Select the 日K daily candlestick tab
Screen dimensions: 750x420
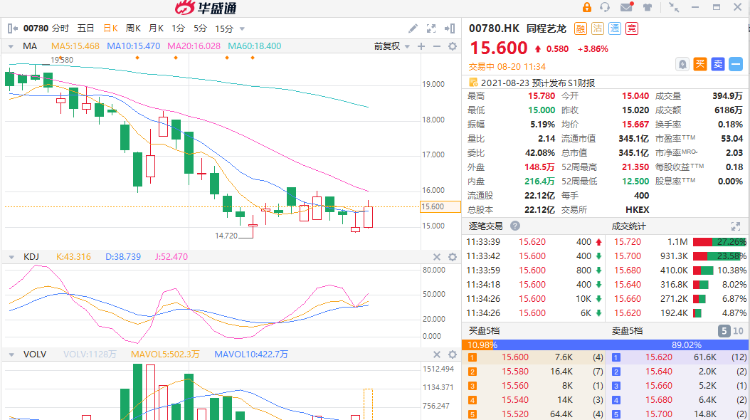pos(110,29)
